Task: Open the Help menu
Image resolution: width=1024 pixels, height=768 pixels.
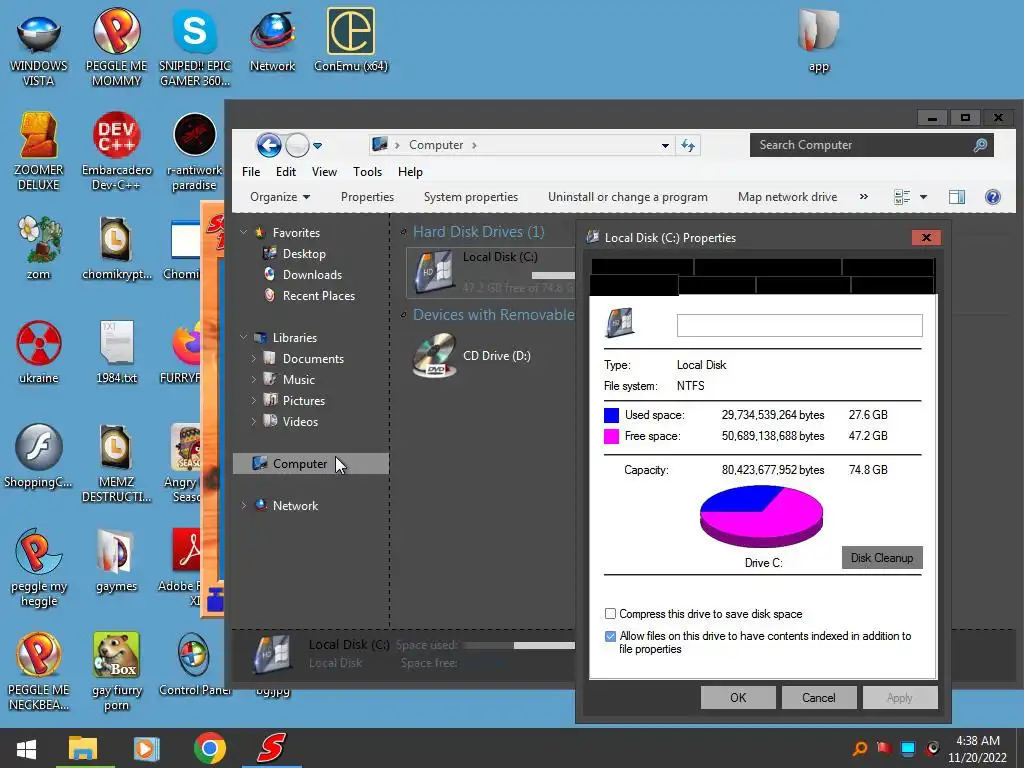Action: point(410,172)
